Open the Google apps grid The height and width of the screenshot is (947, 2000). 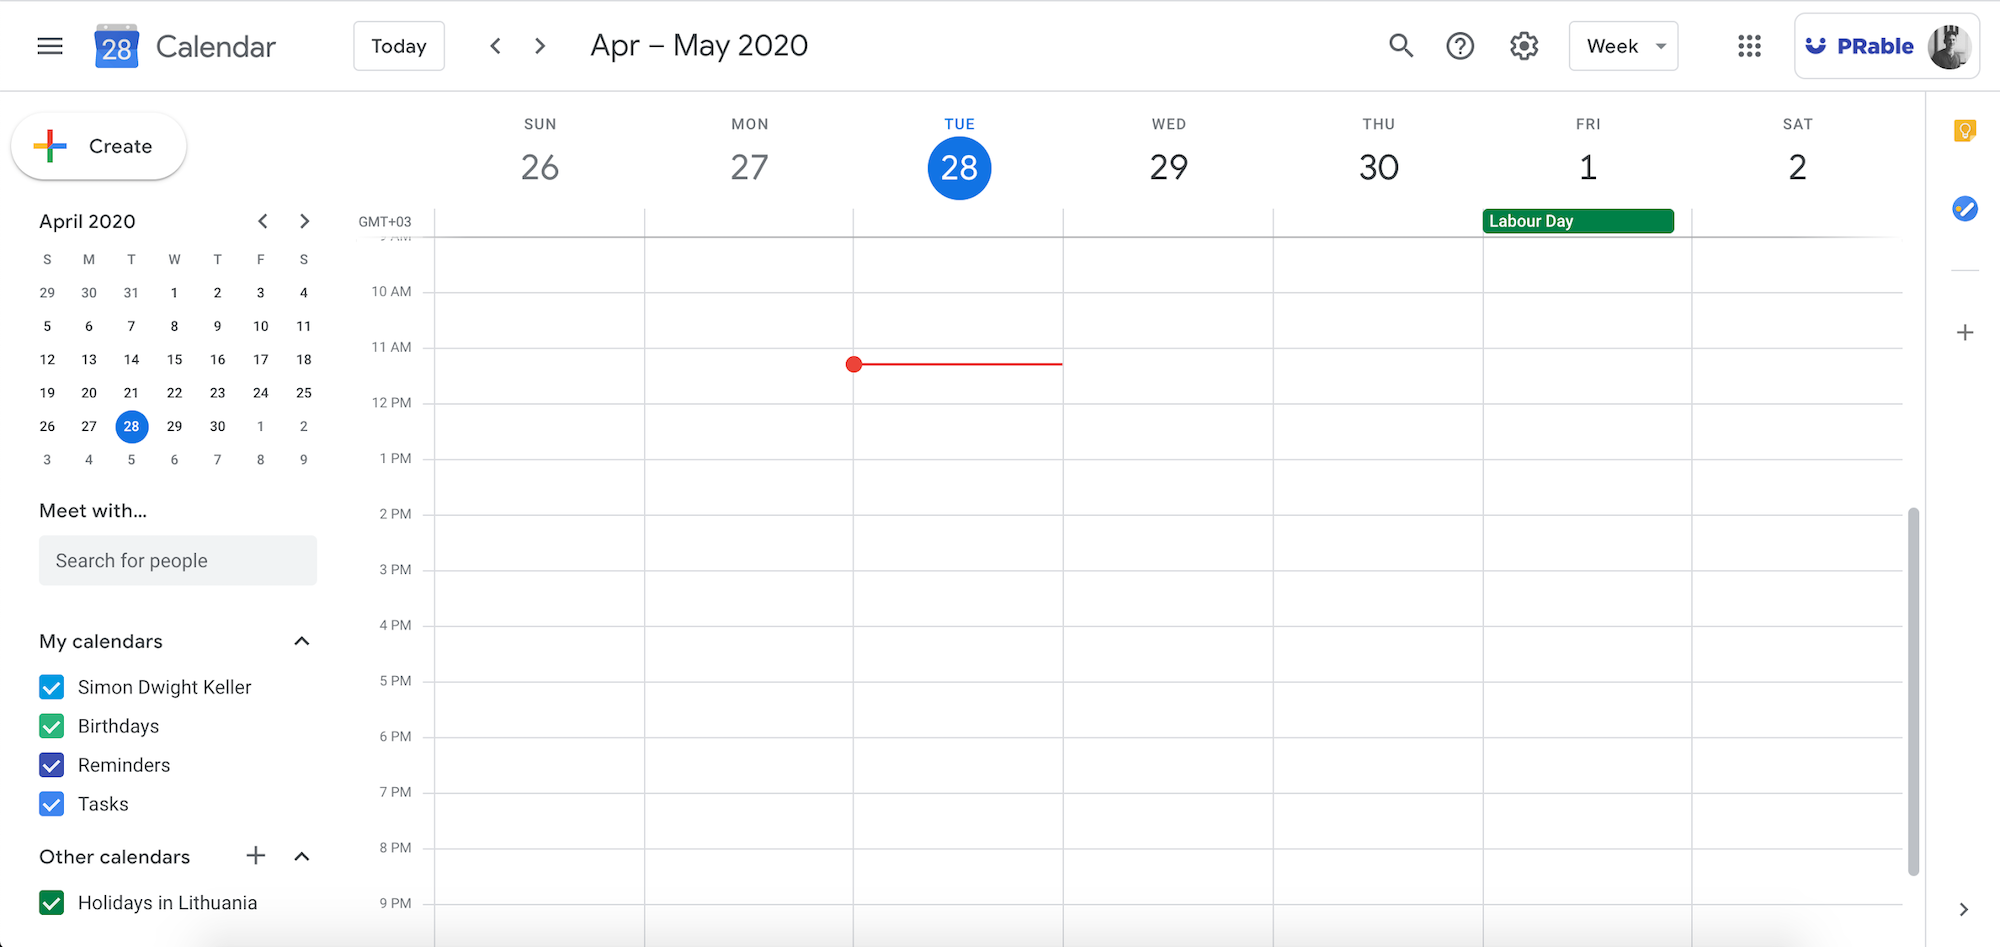[x=1749, y=46]
